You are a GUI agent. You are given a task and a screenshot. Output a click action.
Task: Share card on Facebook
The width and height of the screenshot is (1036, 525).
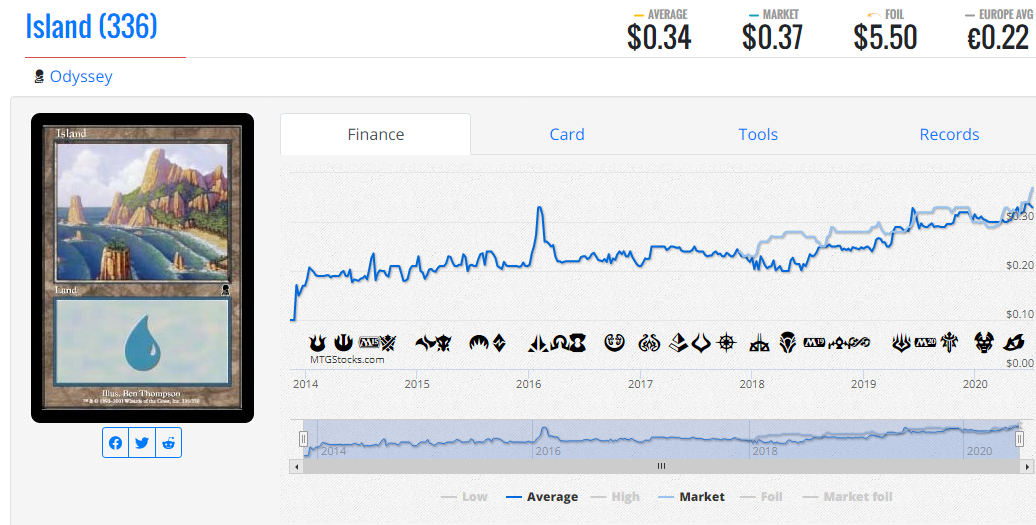116,443
